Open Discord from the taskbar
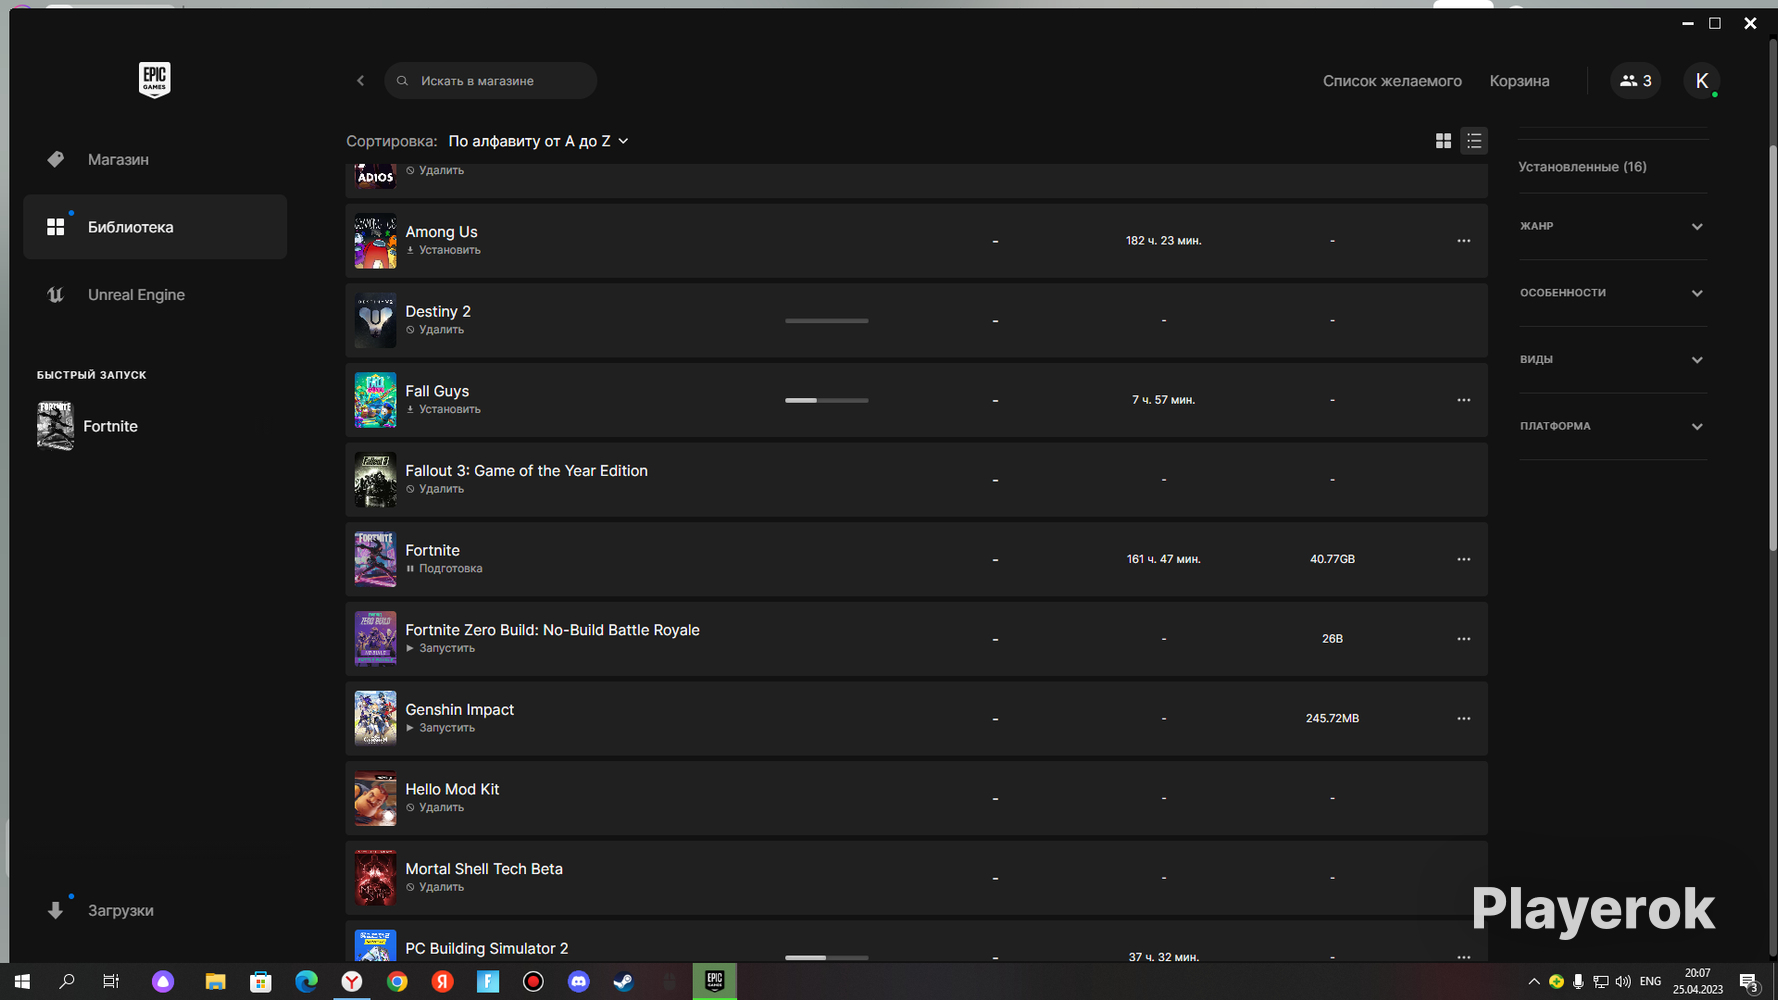 pos(579,982)
